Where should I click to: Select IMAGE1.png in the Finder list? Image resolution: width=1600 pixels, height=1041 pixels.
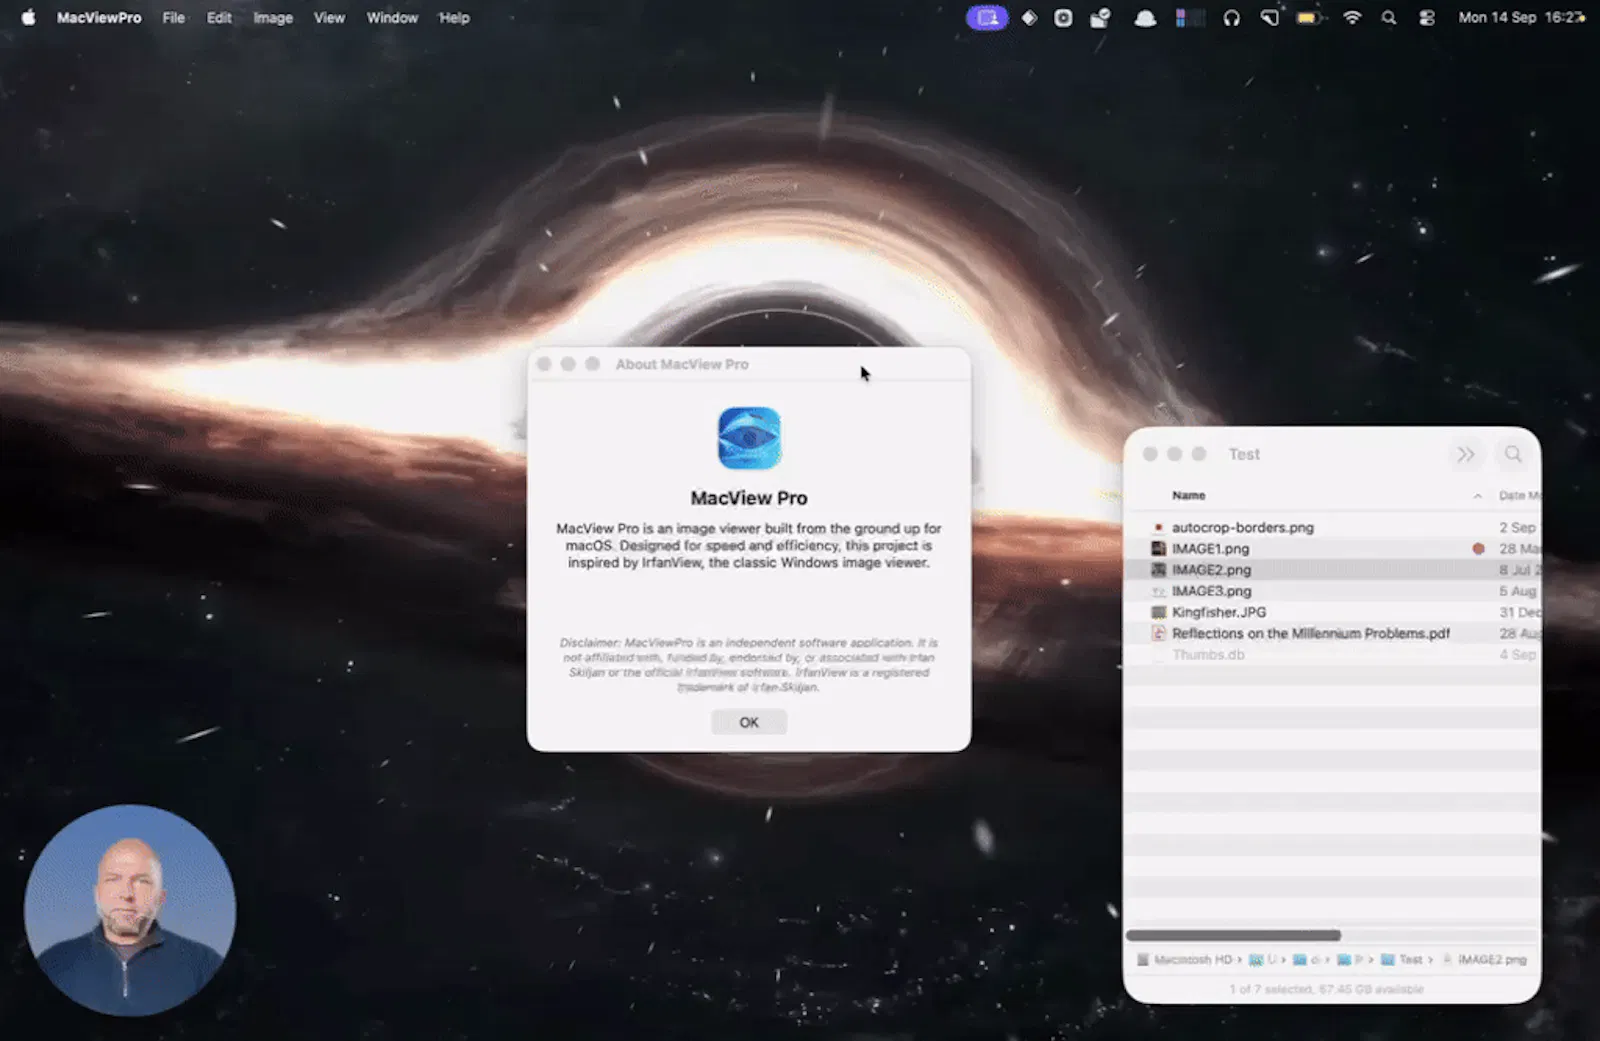pos(1332,548)
